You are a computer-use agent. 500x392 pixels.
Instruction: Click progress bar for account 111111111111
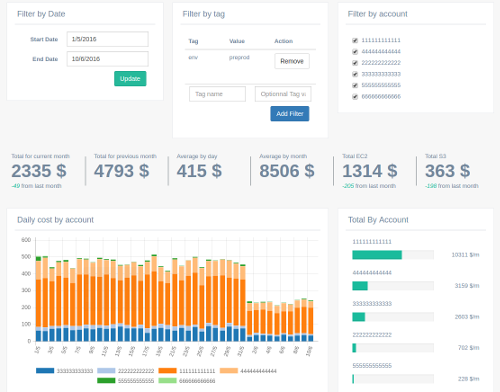393,255
